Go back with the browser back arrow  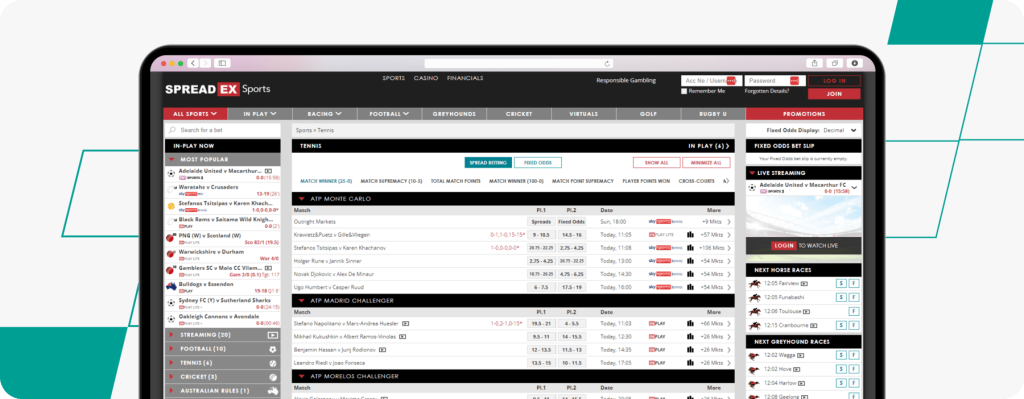click(193, 63)
